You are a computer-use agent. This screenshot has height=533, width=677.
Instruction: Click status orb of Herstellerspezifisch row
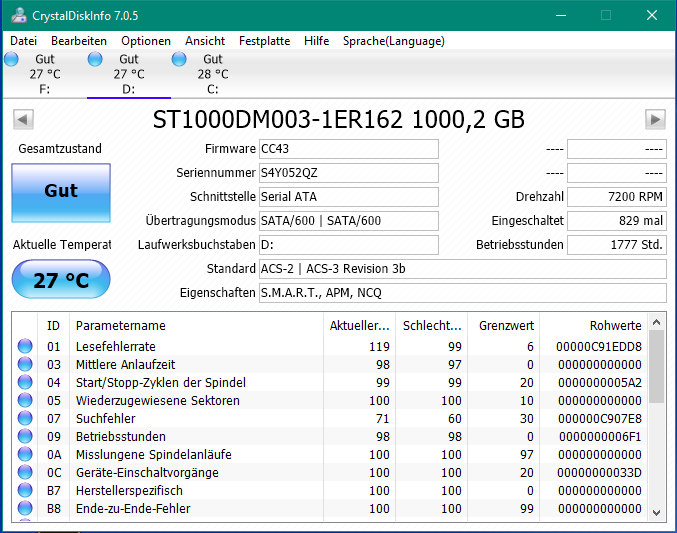click(25, 490)
